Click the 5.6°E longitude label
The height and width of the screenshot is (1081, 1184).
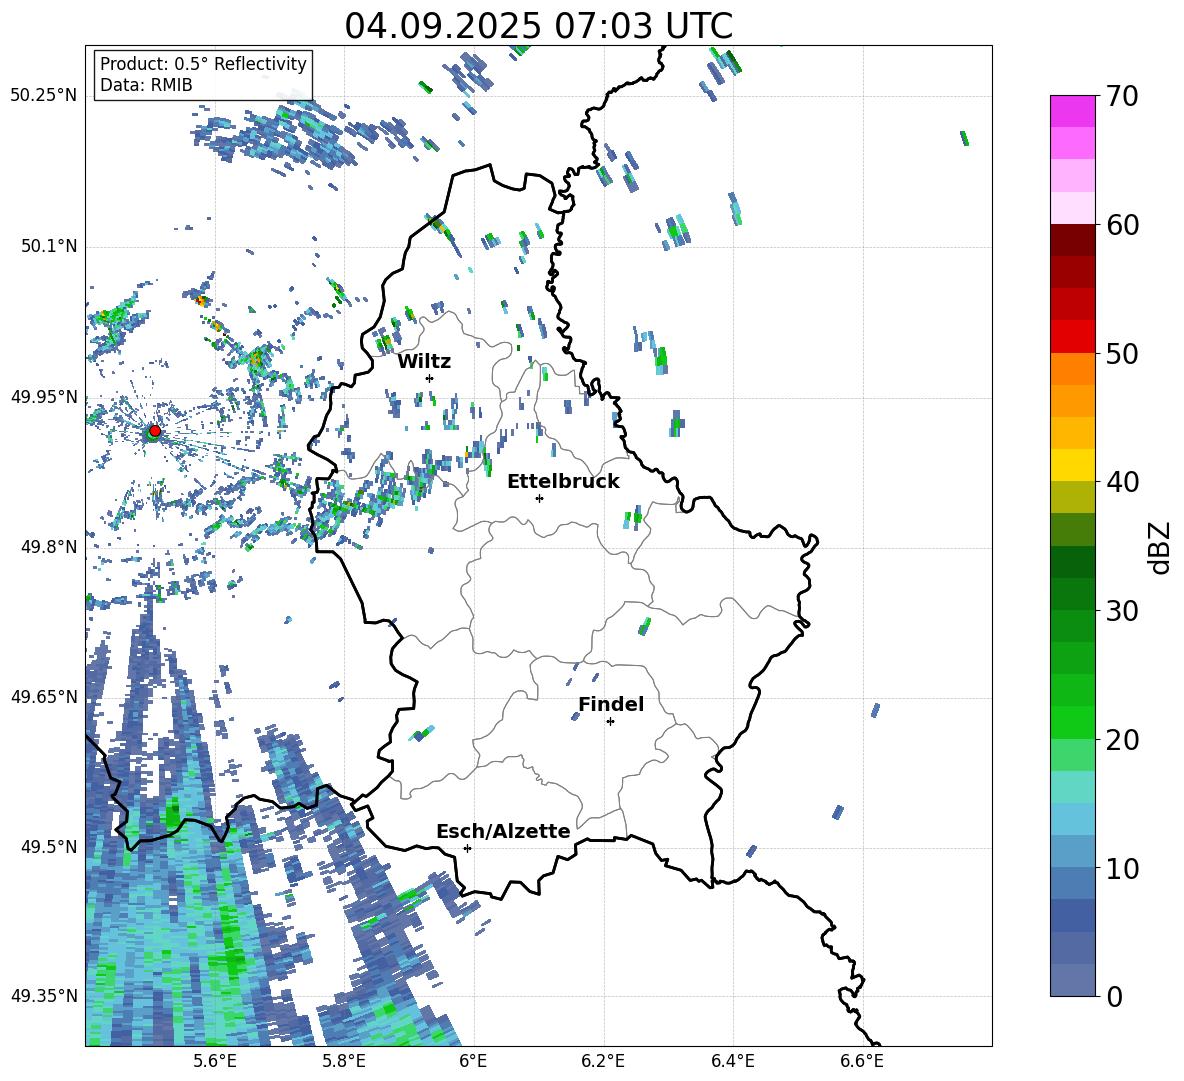[x=215, y=1061]
